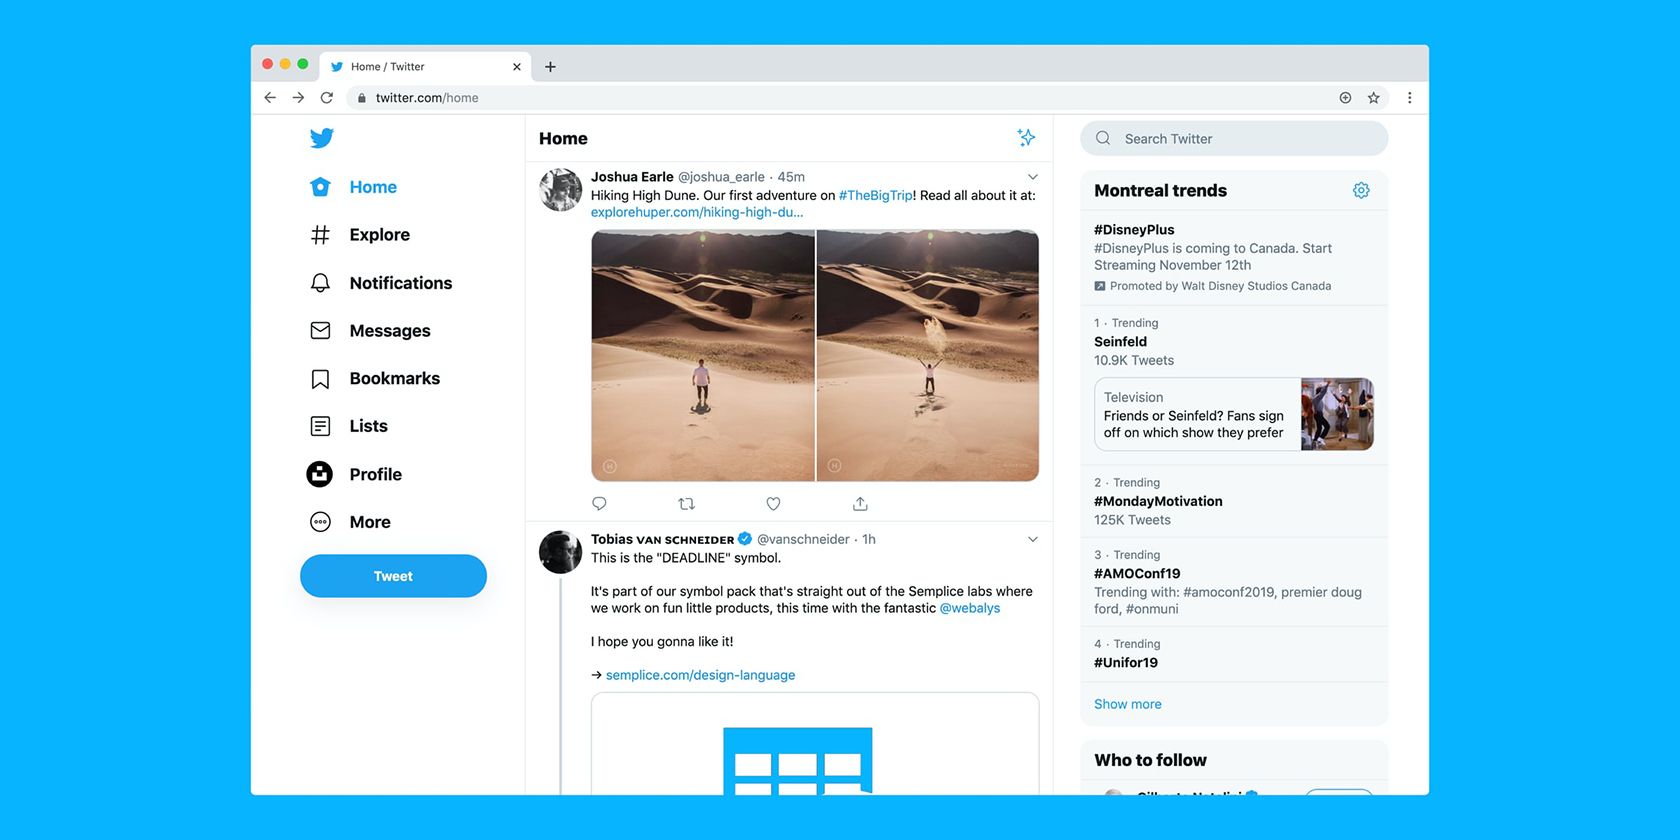
Task: Open the More menu in sidebar
Action: [x=369, y=522]
